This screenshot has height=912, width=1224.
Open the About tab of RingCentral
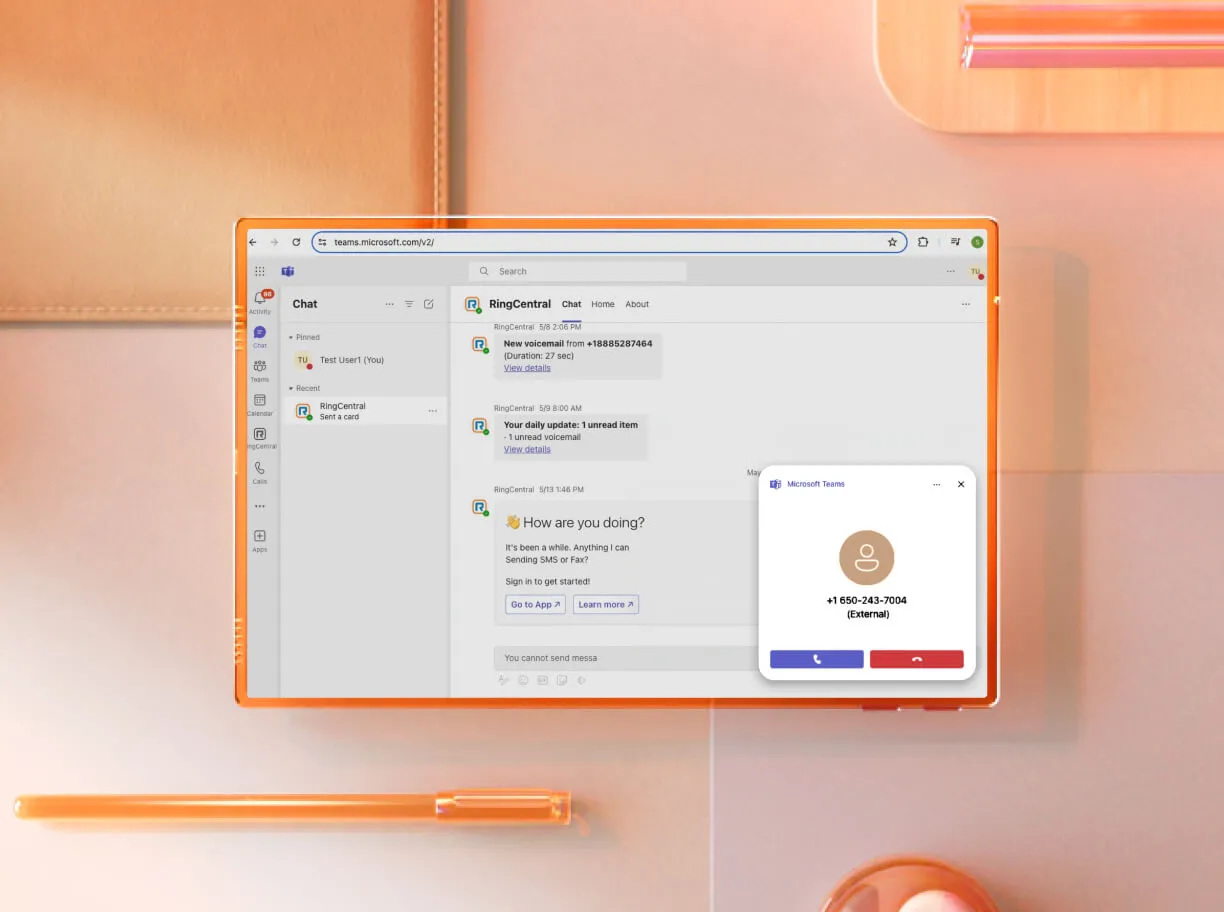point(637,304)
